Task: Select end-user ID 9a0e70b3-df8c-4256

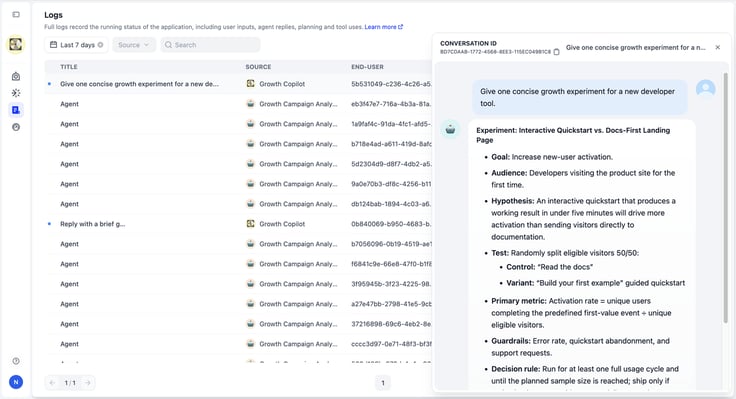Action: [x=391, y=184]
